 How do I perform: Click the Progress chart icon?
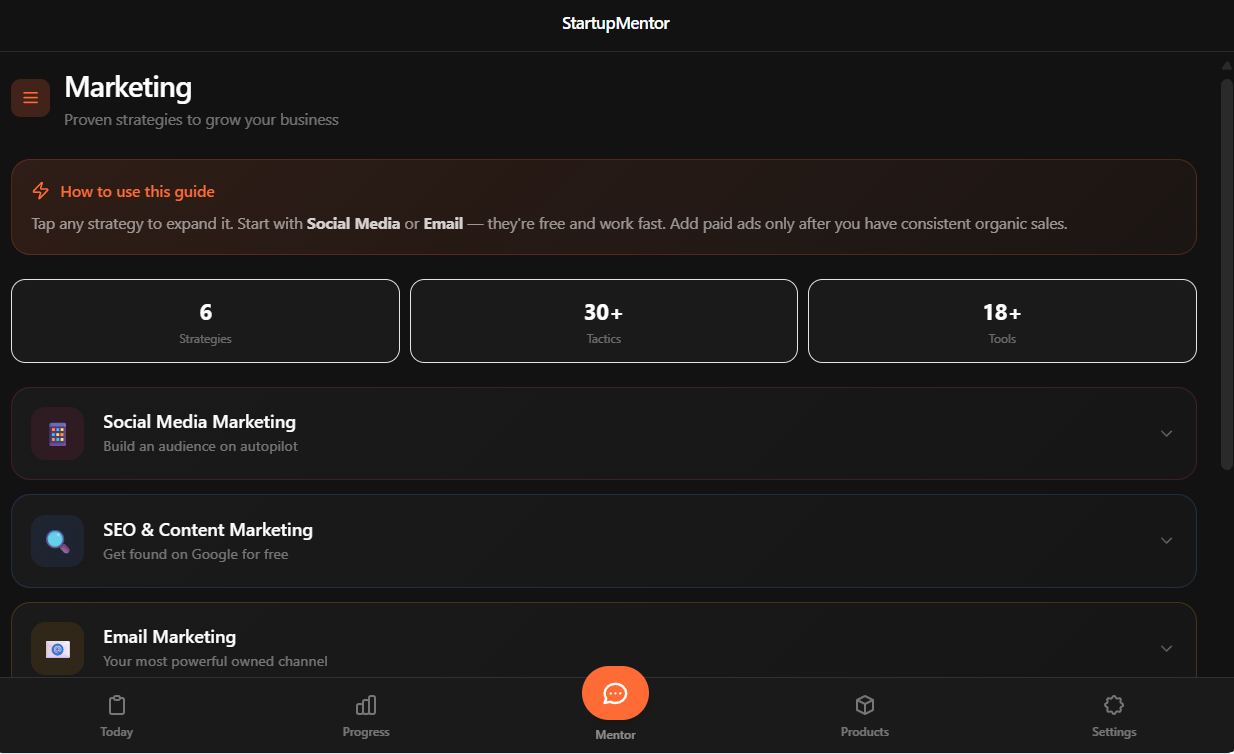365,705
